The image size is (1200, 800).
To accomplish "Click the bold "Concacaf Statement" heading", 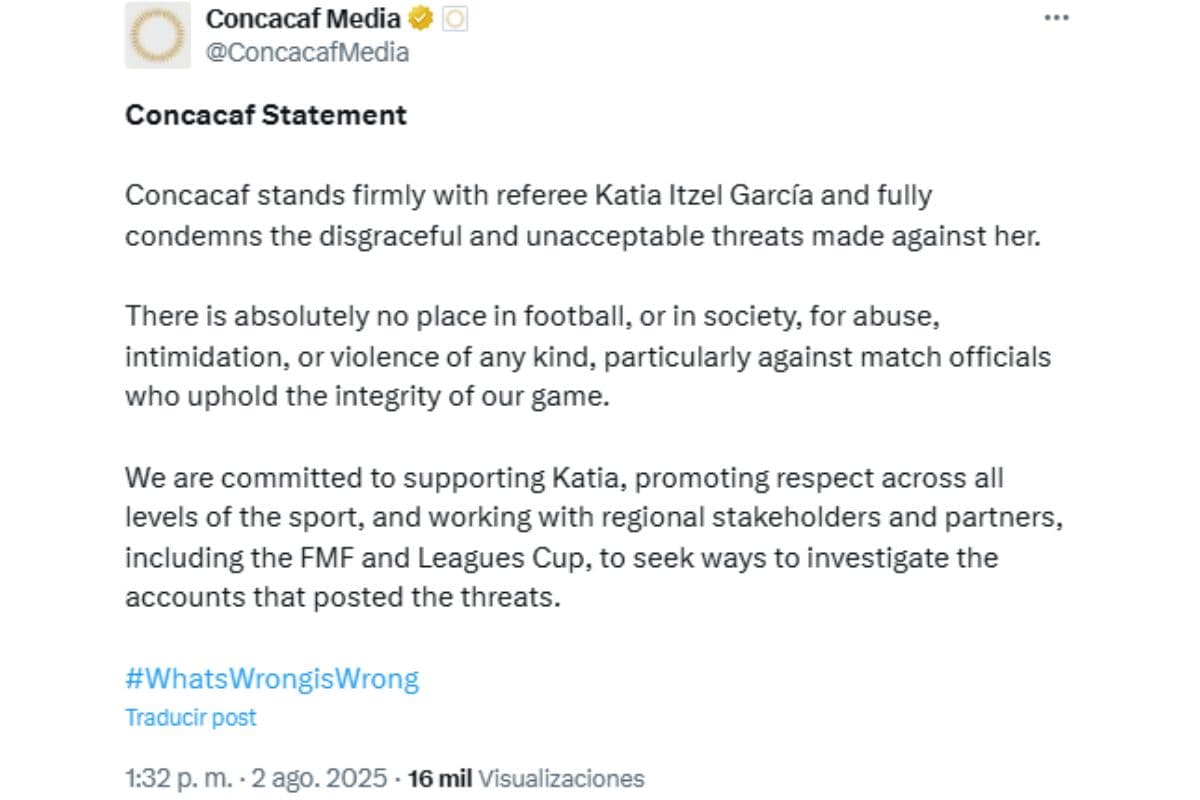I will (265, 115).
